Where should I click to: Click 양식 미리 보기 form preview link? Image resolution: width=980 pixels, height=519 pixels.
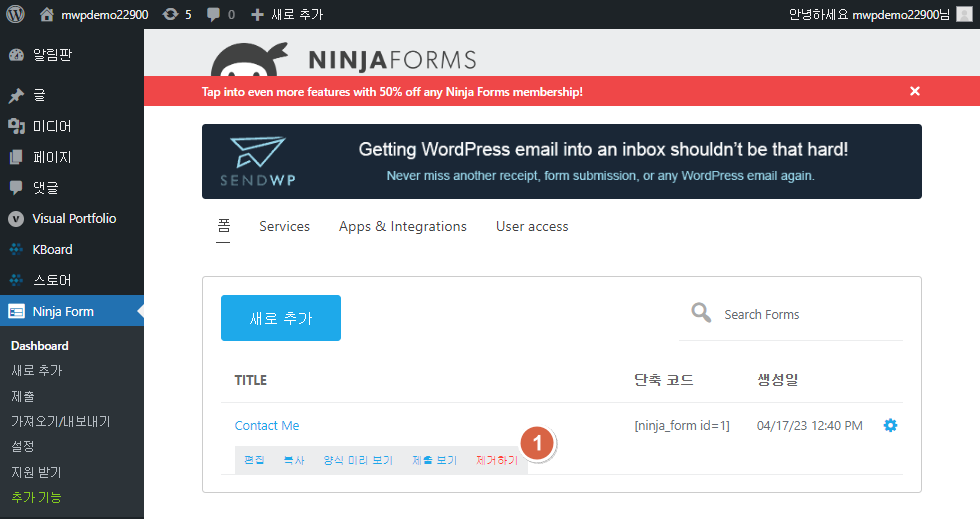(358, 460)
